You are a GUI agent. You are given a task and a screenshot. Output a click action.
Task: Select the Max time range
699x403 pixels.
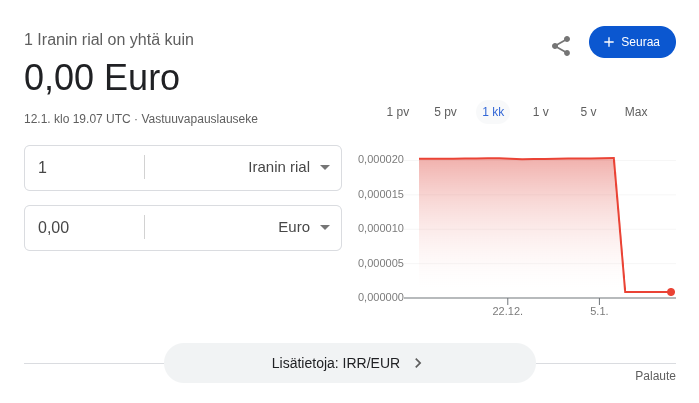tap(636, 112)
